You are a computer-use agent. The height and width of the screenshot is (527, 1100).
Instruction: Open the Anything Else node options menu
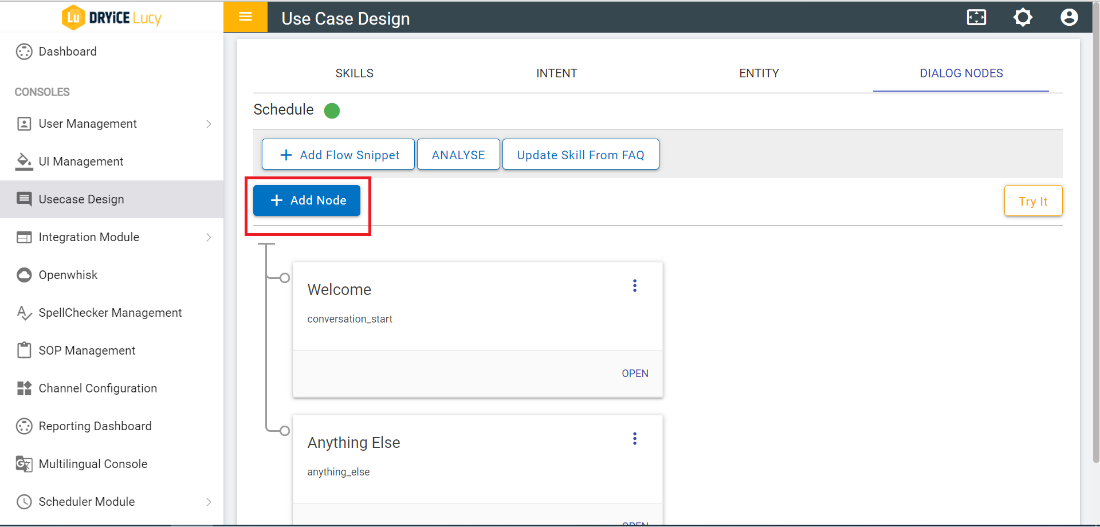point(634,439)
